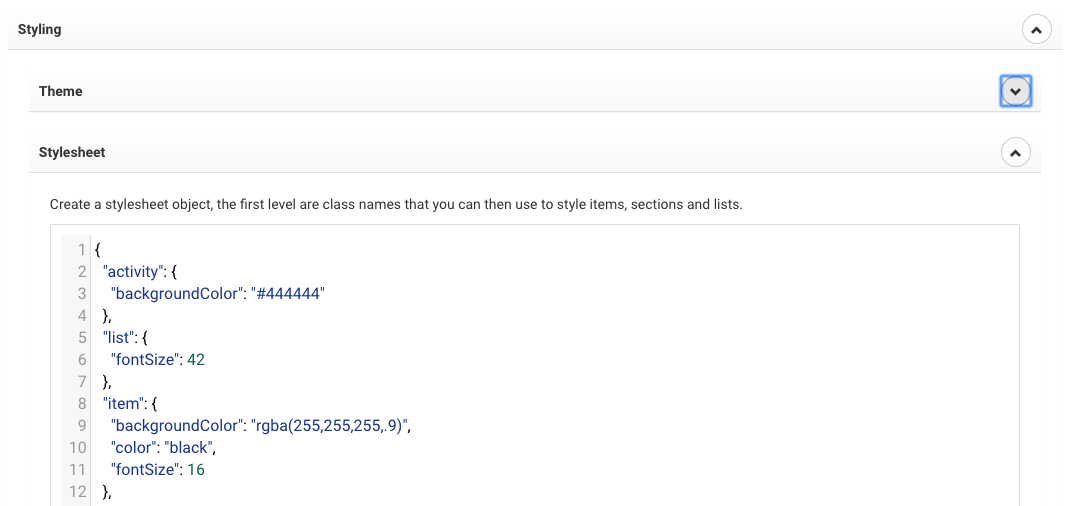Screen dimensions: 1068x506
Task: Click "backgroundColor" key on line 3
Action: [176, 293]
